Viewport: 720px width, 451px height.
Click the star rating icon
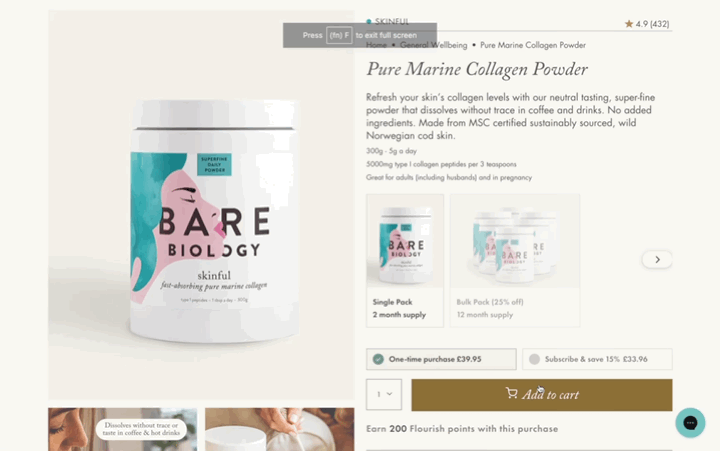(x=629, y=23)
